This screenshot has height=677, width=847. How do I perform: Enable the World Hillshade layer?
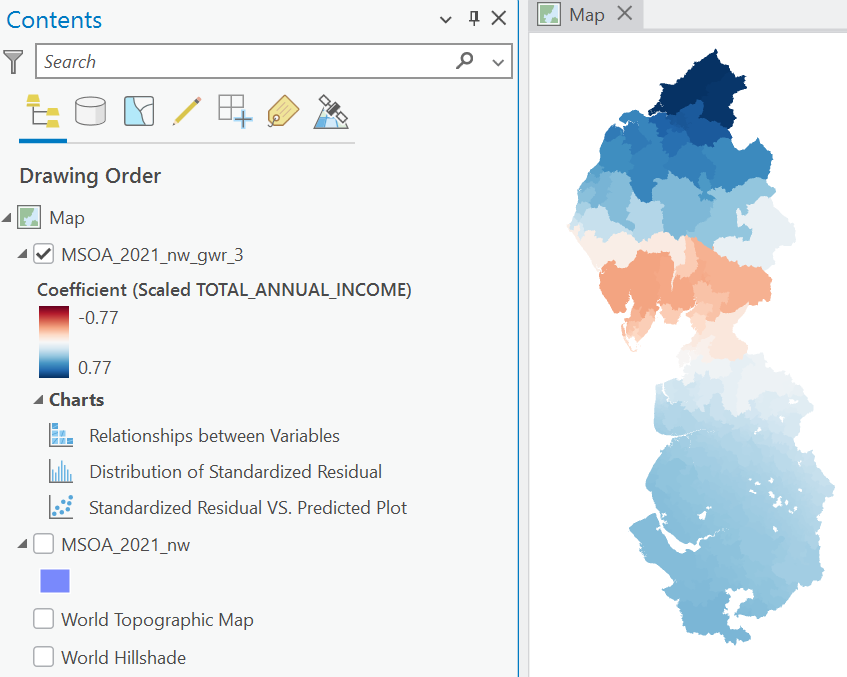pos(44,657)
